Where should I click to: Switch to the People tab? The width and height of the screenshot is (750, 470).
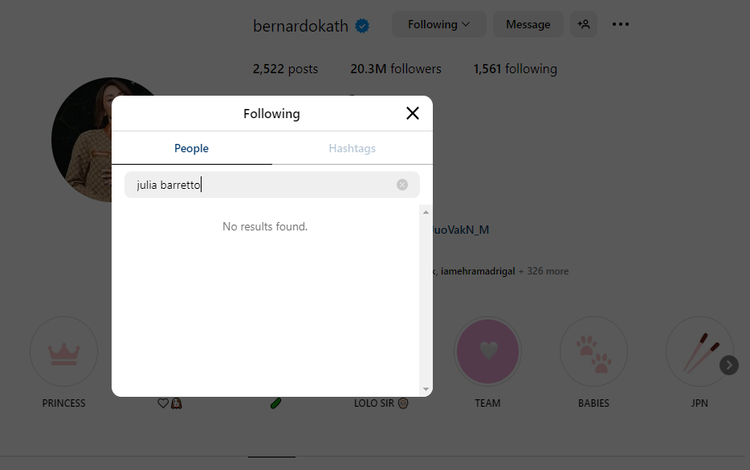pos(191,148)
